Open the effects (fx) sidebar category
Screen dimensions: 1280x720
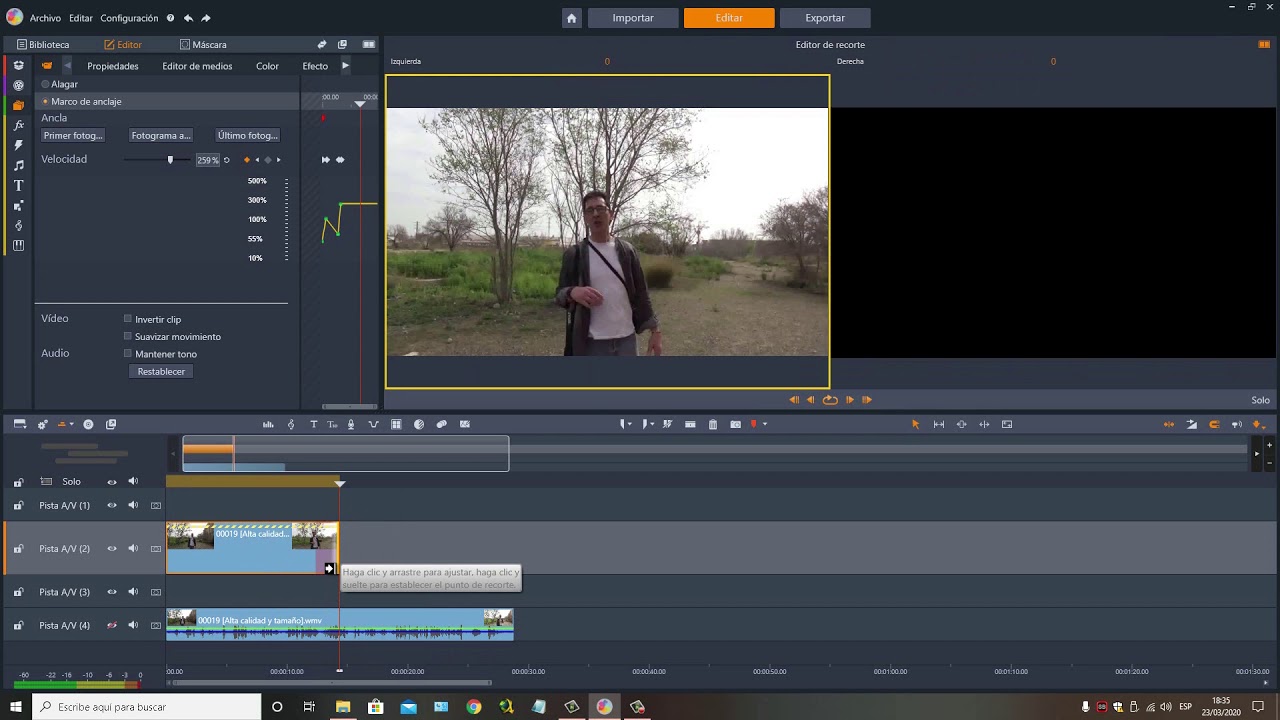18,125
